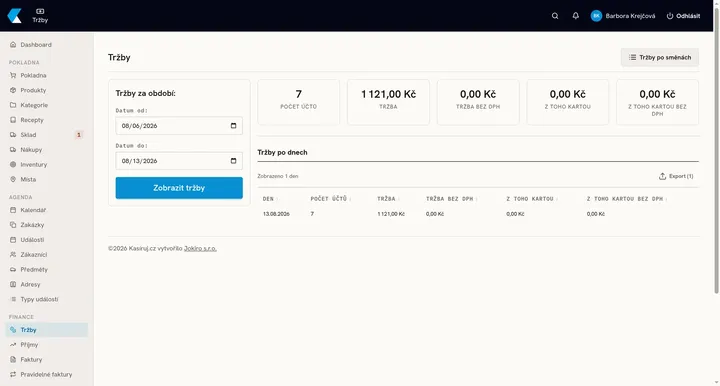720x386 pixels.
Task: Open Produkty section
Action: point(46,90)
